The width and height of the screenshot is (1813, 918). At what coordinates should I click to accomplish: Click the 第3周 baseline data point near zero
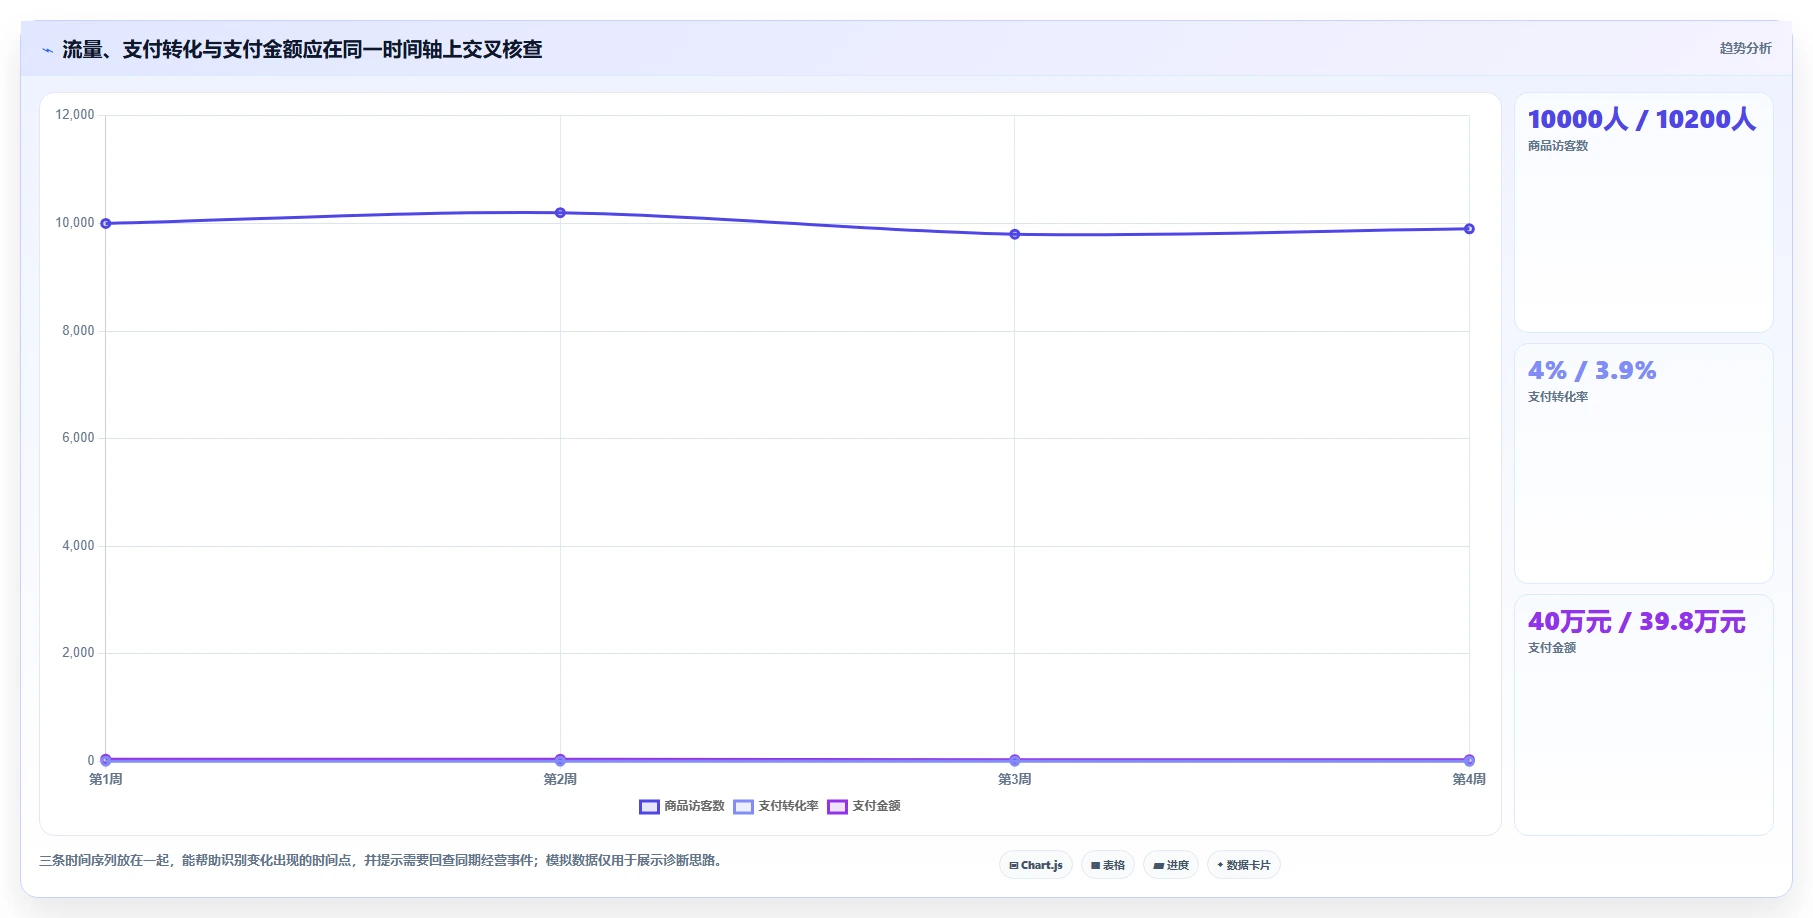(1015, 760)
